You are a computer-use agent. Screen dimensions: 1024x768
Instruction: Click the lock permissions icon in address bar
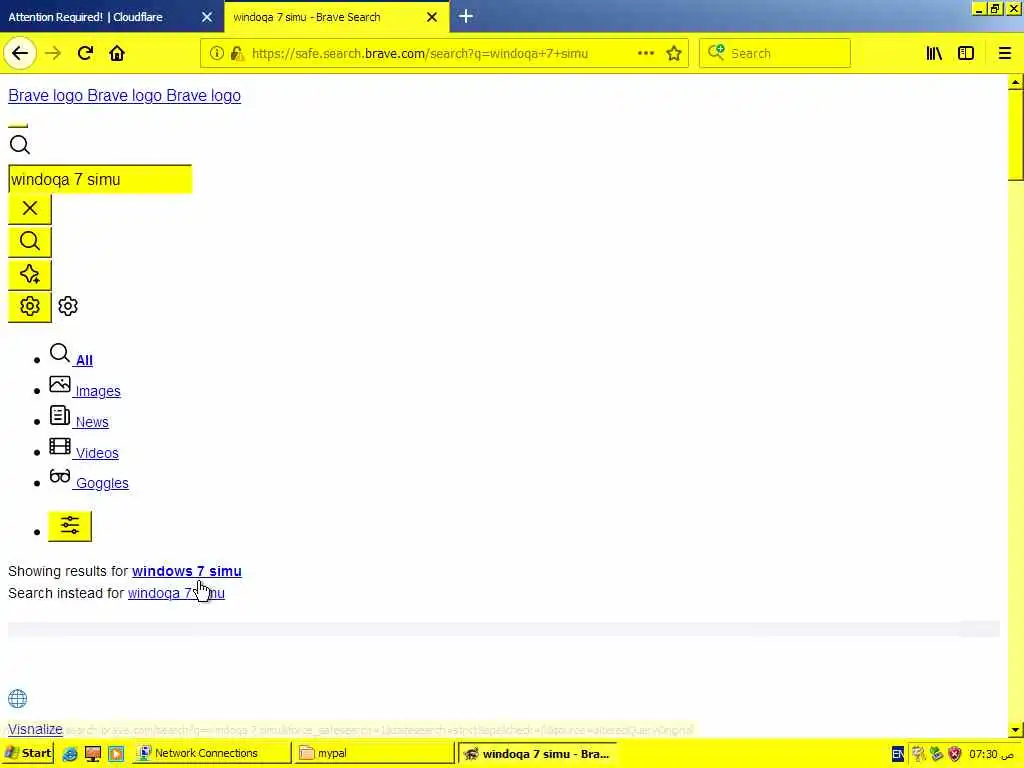[237, 54]
